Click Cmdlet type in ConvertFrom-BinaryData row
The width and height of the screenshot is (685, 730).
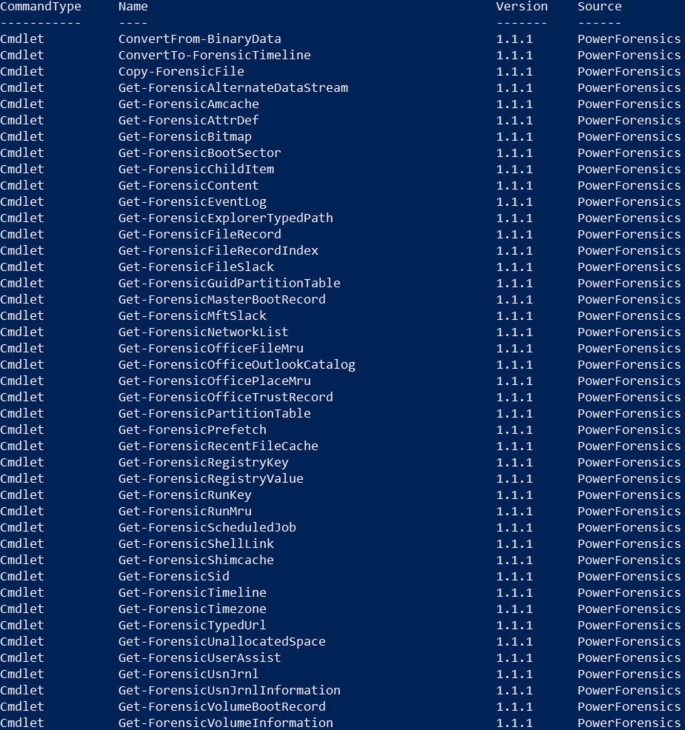22,39
